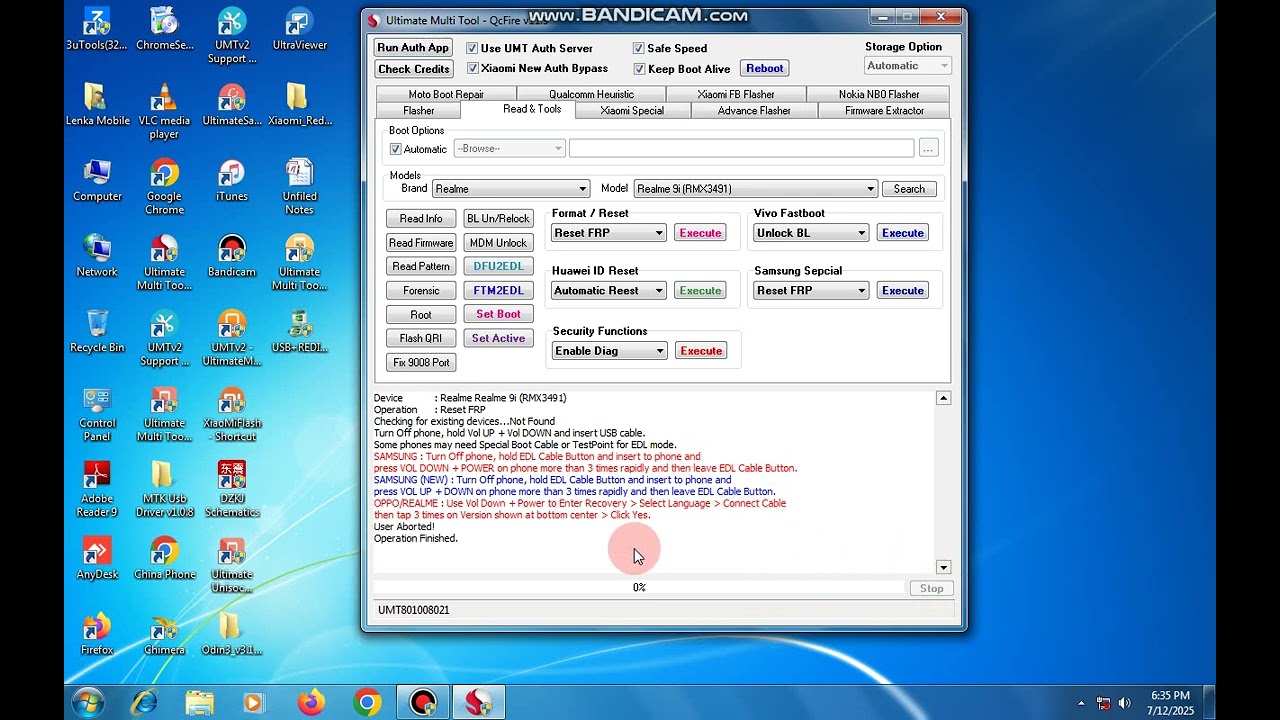Expand the Model dropdown for Realme 9i
This screenshot has height=720, width=1280.
click(755, 189)
